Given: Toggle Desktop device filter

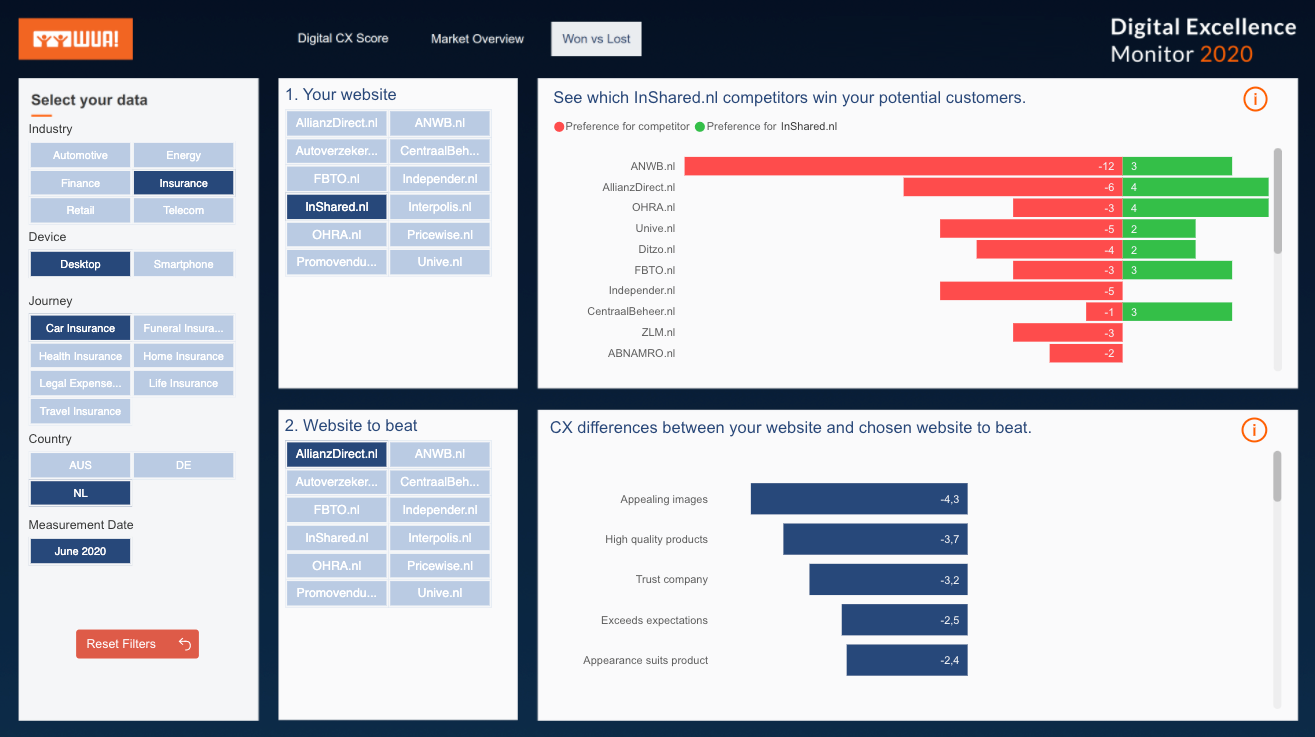Looking at the screenshot, I should 80,264.
